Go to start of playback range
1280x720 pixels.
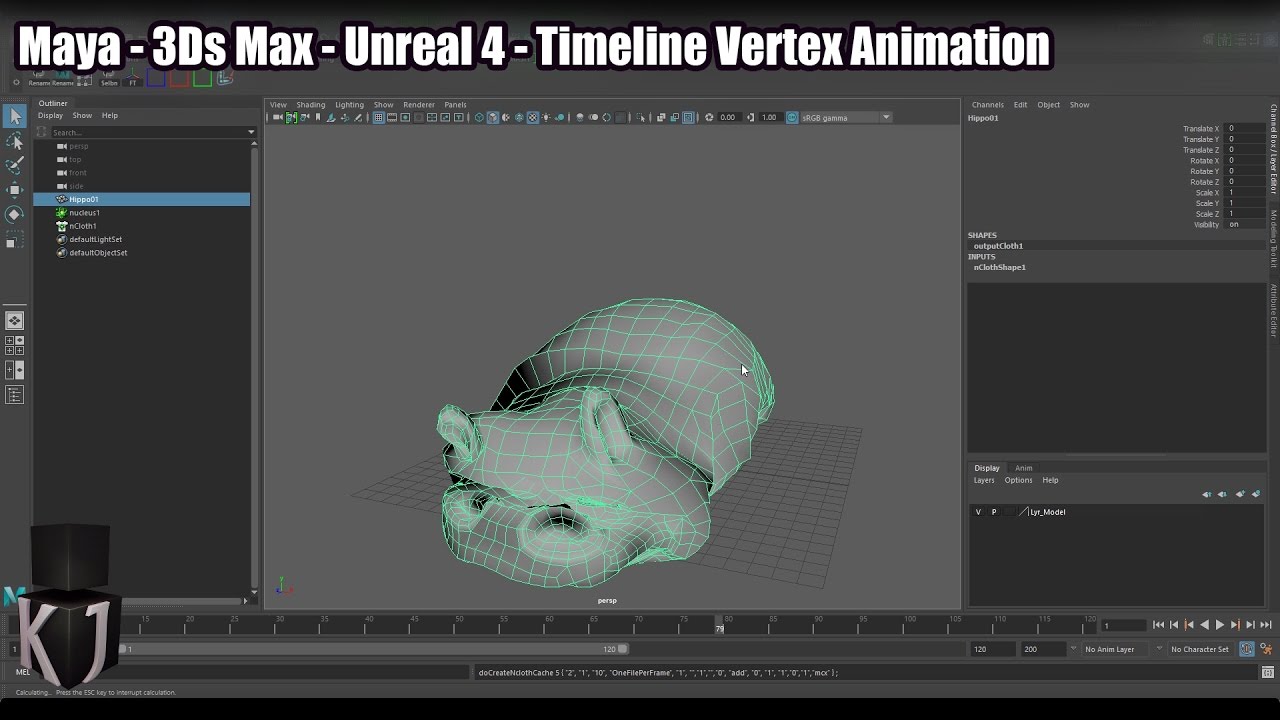click(1158, 625)
